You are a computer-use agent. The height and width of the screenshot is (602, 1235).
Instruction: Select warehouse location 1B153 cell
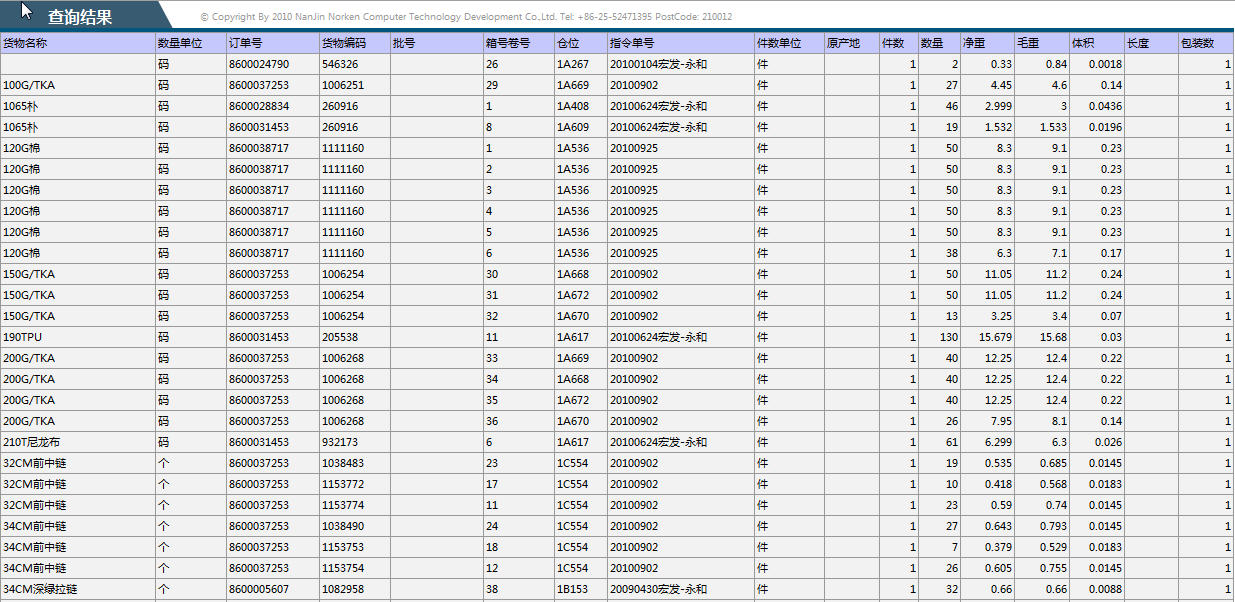(x=573, y=589)
